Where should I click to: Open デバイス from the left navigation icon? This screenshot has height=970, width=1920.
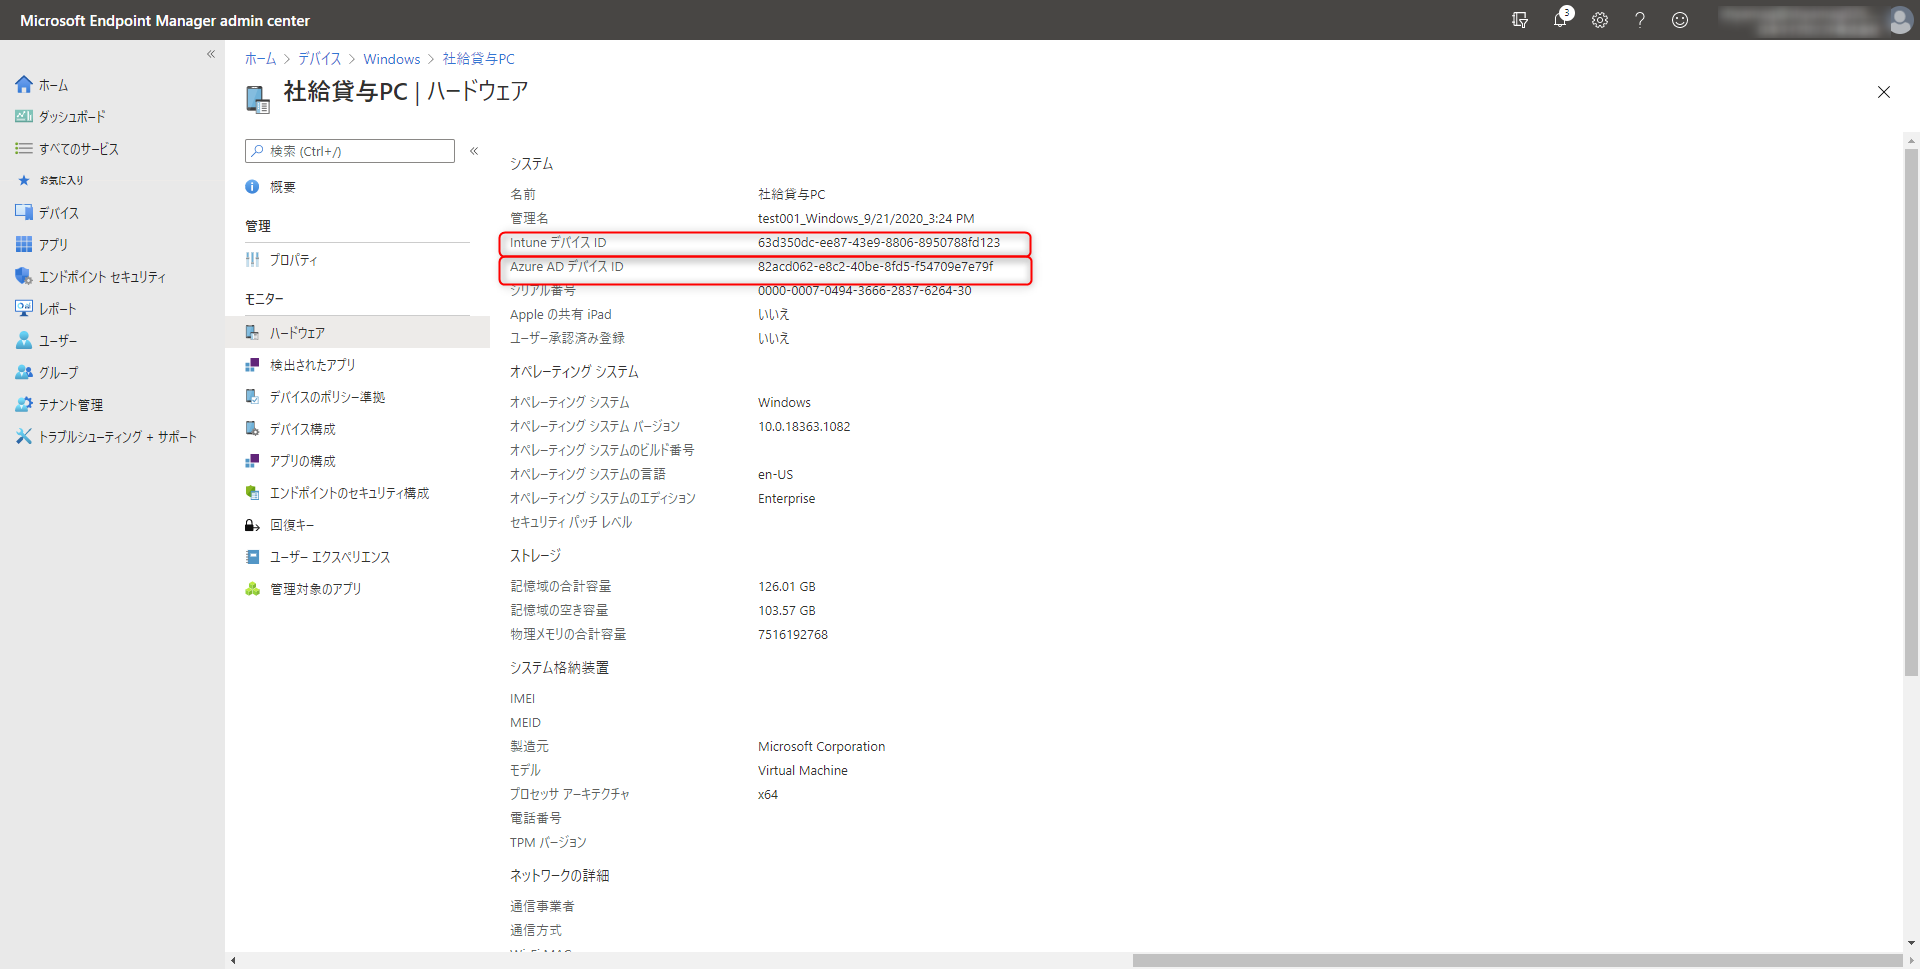24,212
